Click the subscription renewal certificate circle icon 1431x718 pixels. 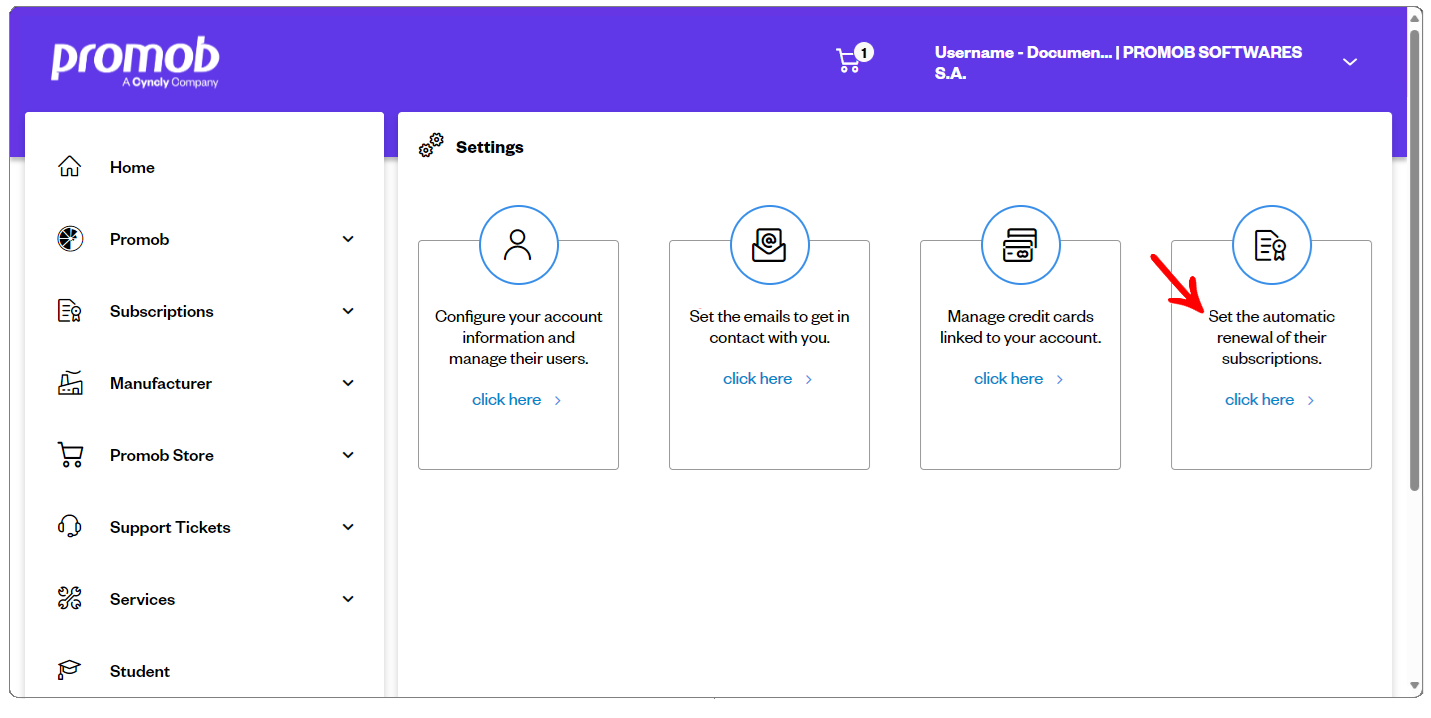[x=1271, y=245]
